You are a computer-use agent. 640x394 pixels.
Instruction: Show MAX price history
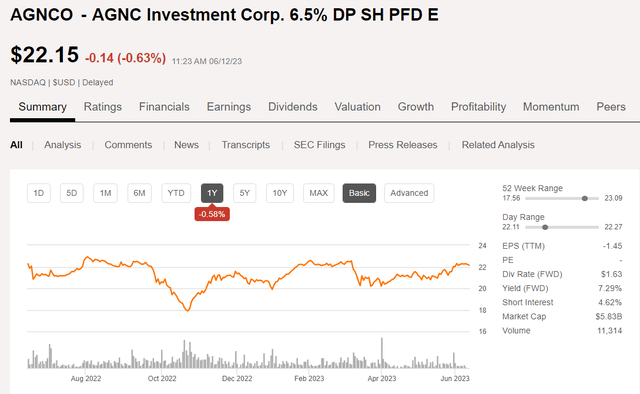coord(318,193)
